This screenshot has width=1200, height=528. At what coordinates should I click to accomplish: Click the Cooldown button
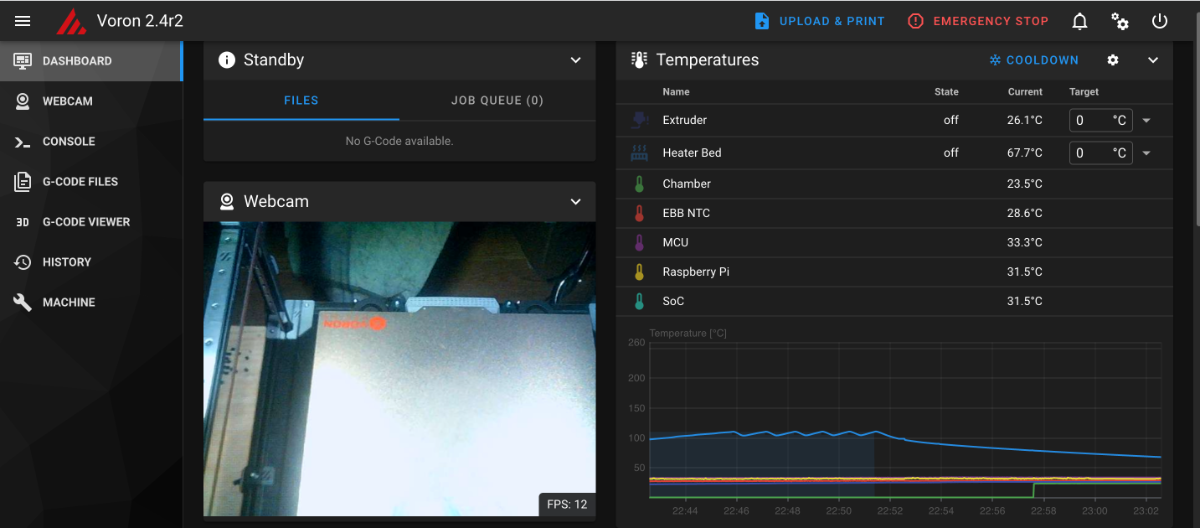[1034, 60]
